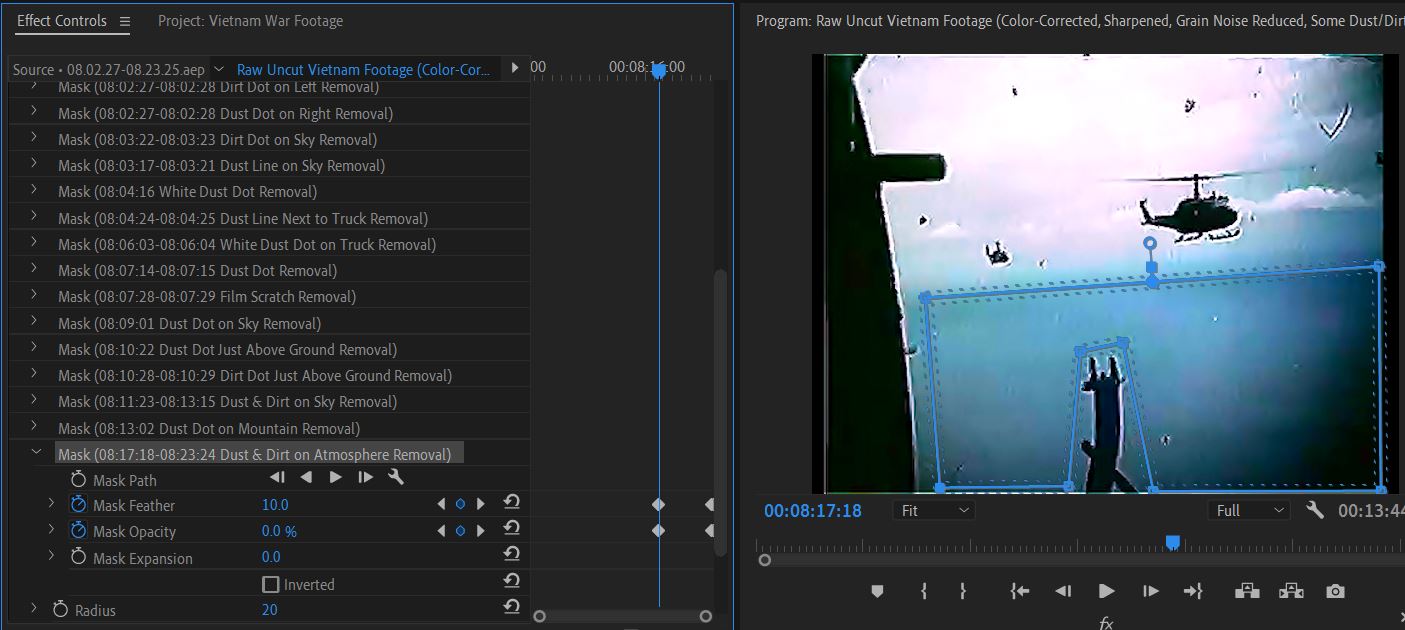Expand the Mask Opacity property
Viewport: 1405px width, 630px height.
pos(51,529)
